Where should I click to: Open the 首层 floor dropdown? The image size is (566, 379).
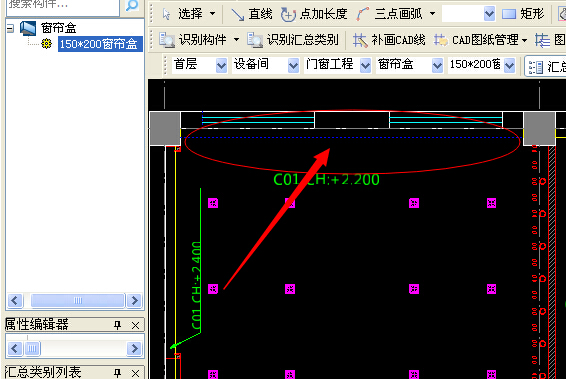click(221, 65)
